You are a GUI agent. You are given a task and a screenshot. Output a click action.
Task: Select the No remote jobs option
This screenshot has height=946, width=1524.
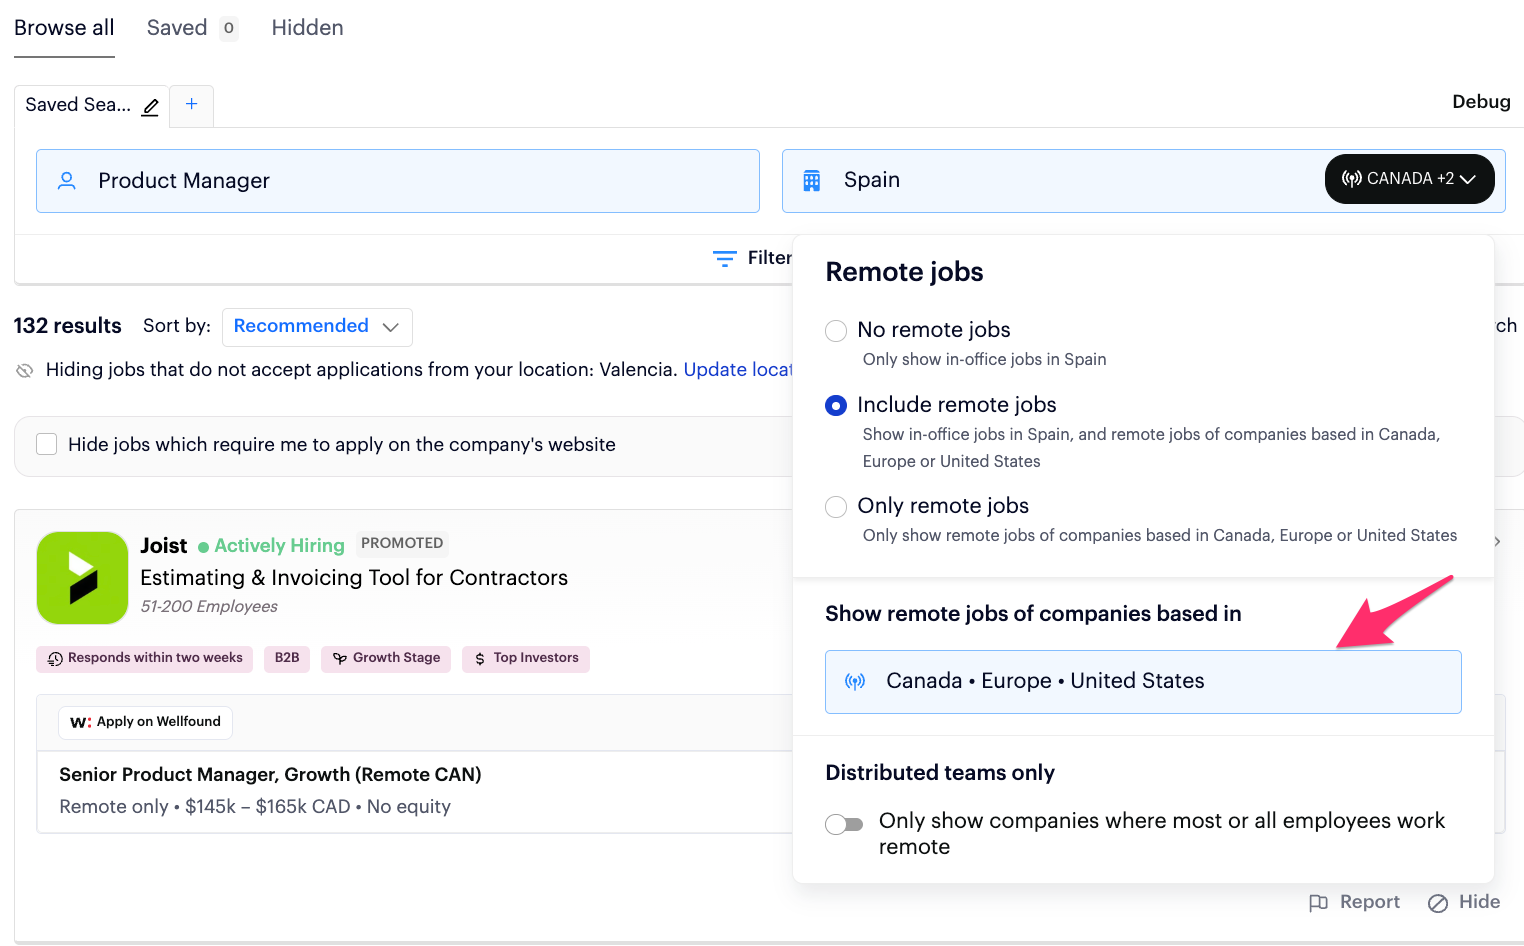(x=836, y=331)
